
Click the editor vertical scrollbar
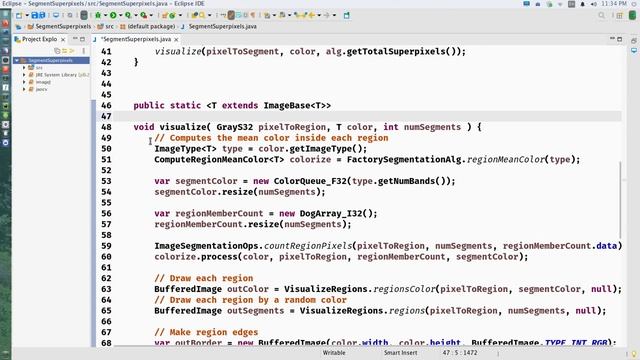click(x=620, y=200)
